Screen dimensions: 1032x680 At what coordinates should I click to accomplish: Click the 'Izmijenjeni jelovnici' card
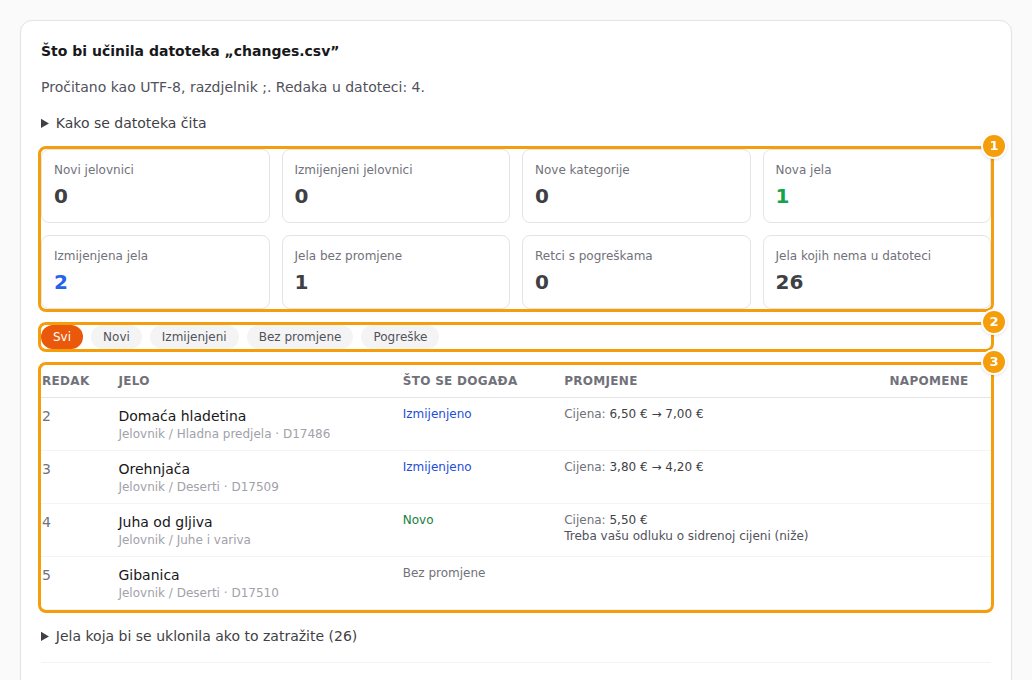tap(396, 186)
